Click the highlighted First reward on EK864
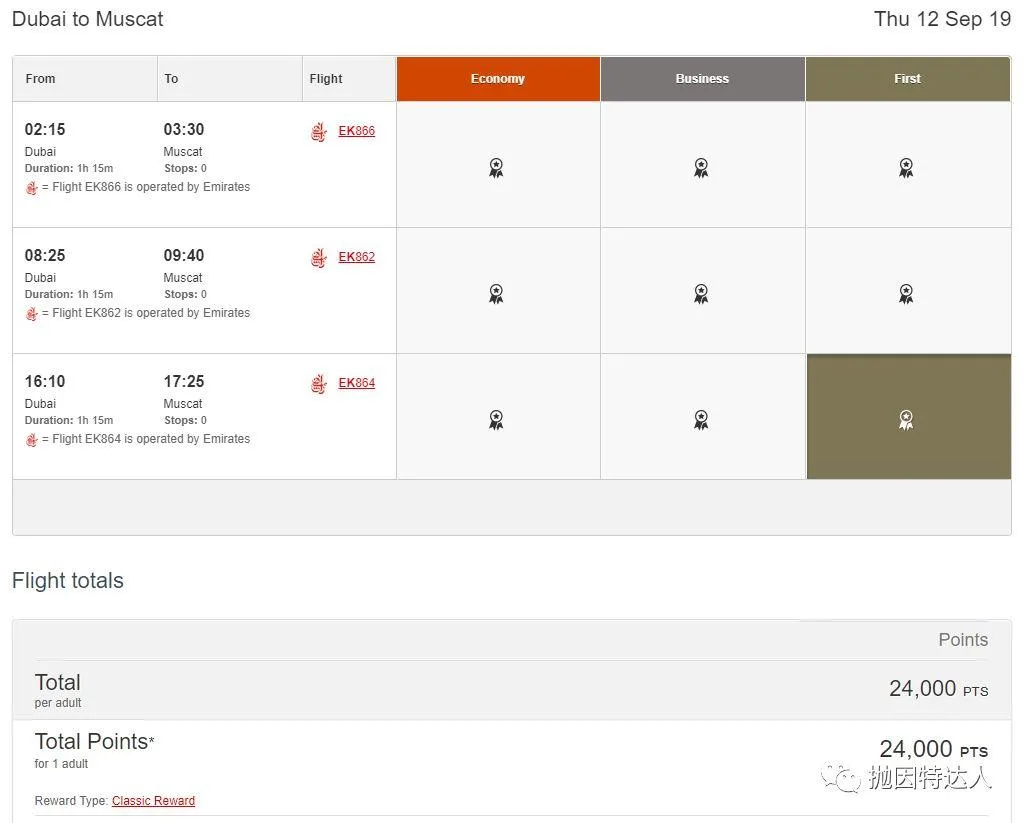 [x=906, y=419]
